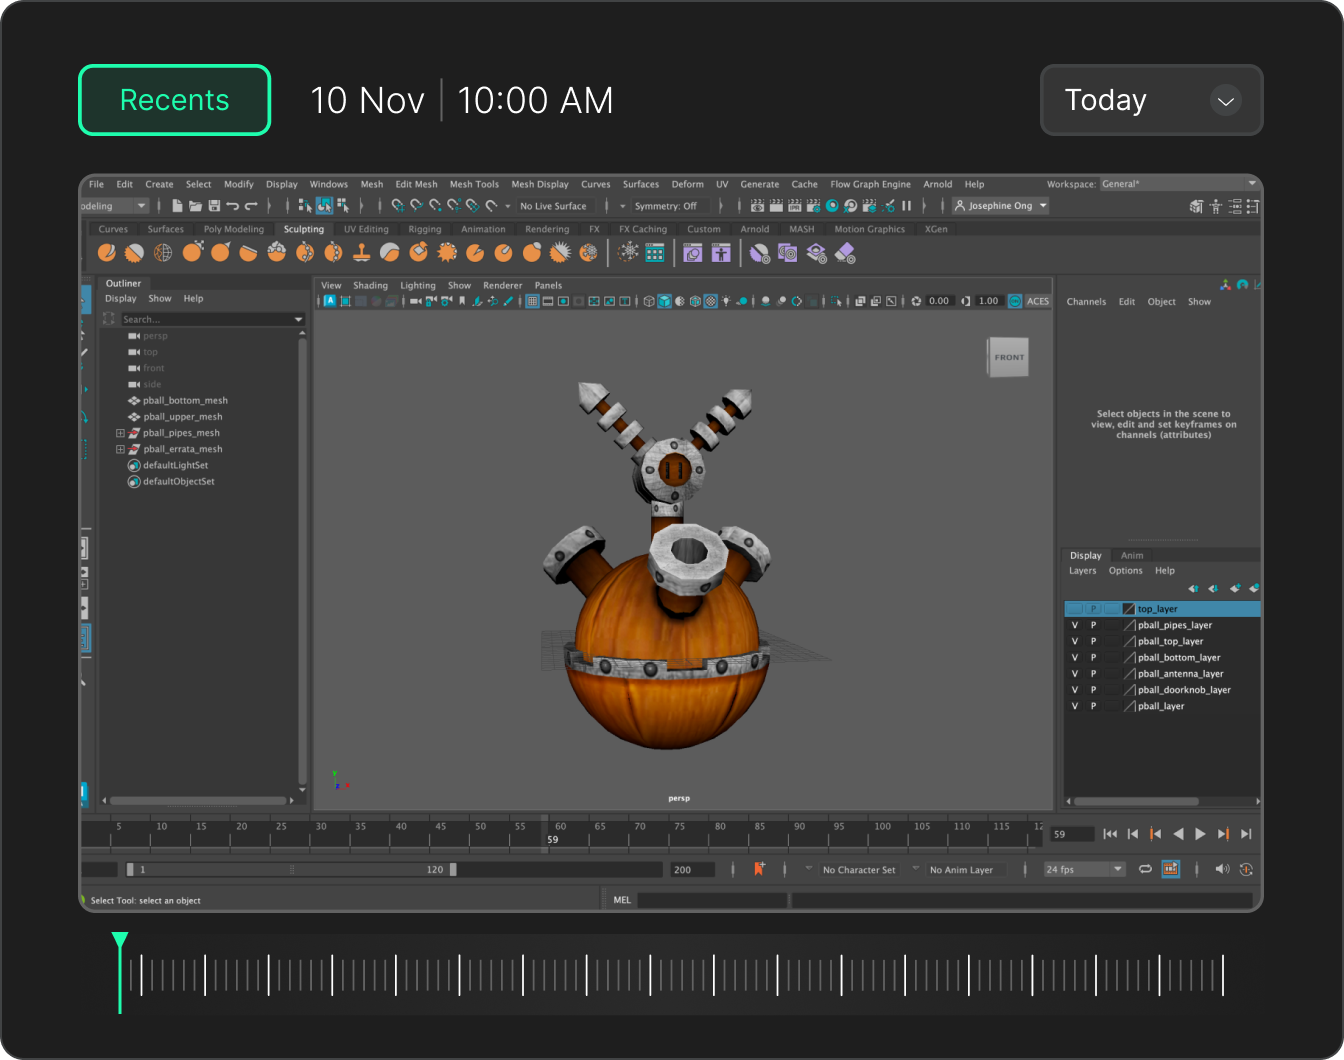
Task: Click the Recents button
Action: [175, 100]
